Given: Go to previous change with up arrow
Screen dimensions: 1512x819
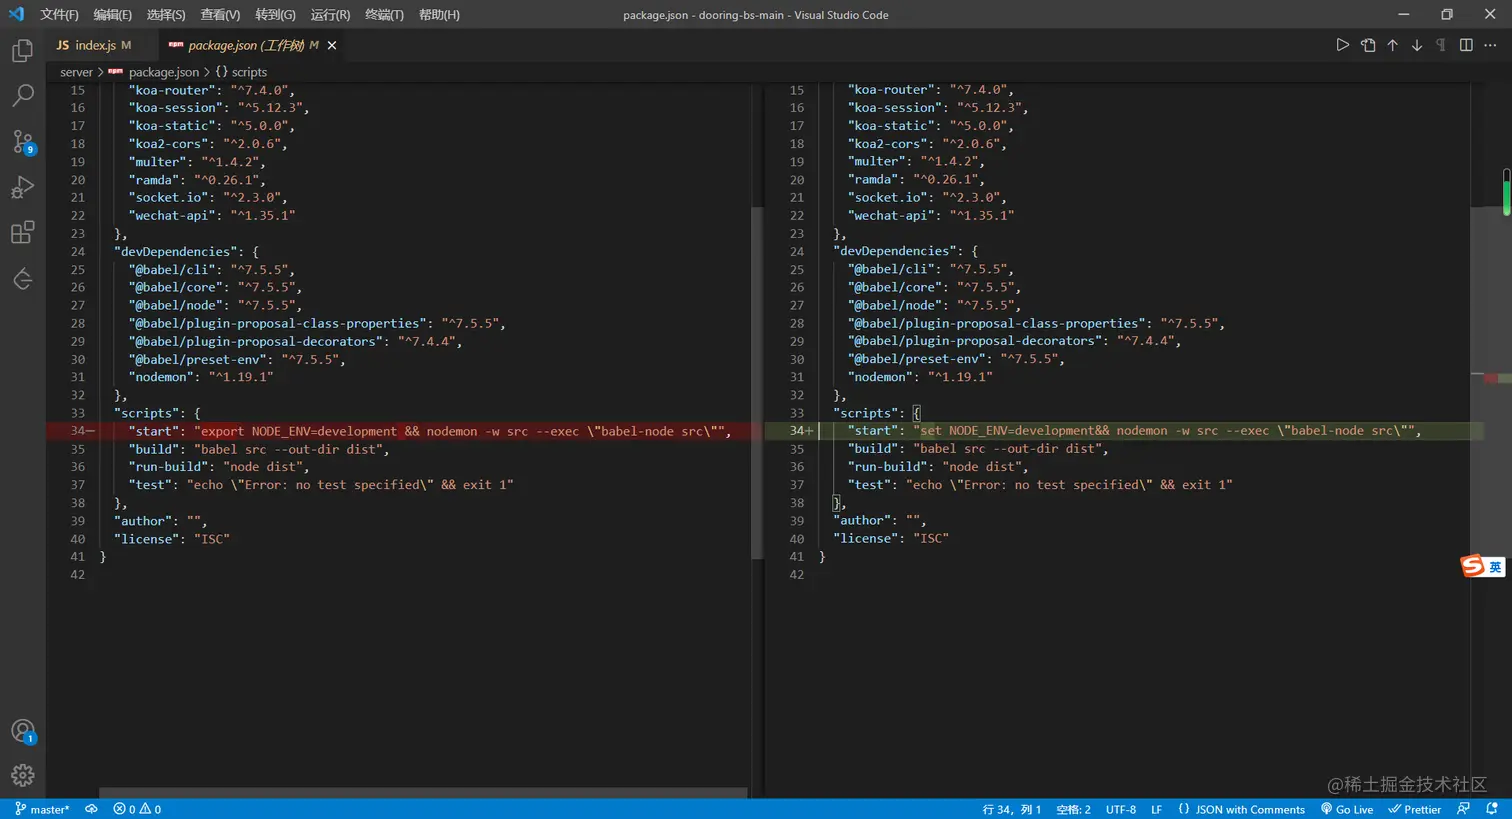Looking at the screenshot, I should pos(1392,45).
